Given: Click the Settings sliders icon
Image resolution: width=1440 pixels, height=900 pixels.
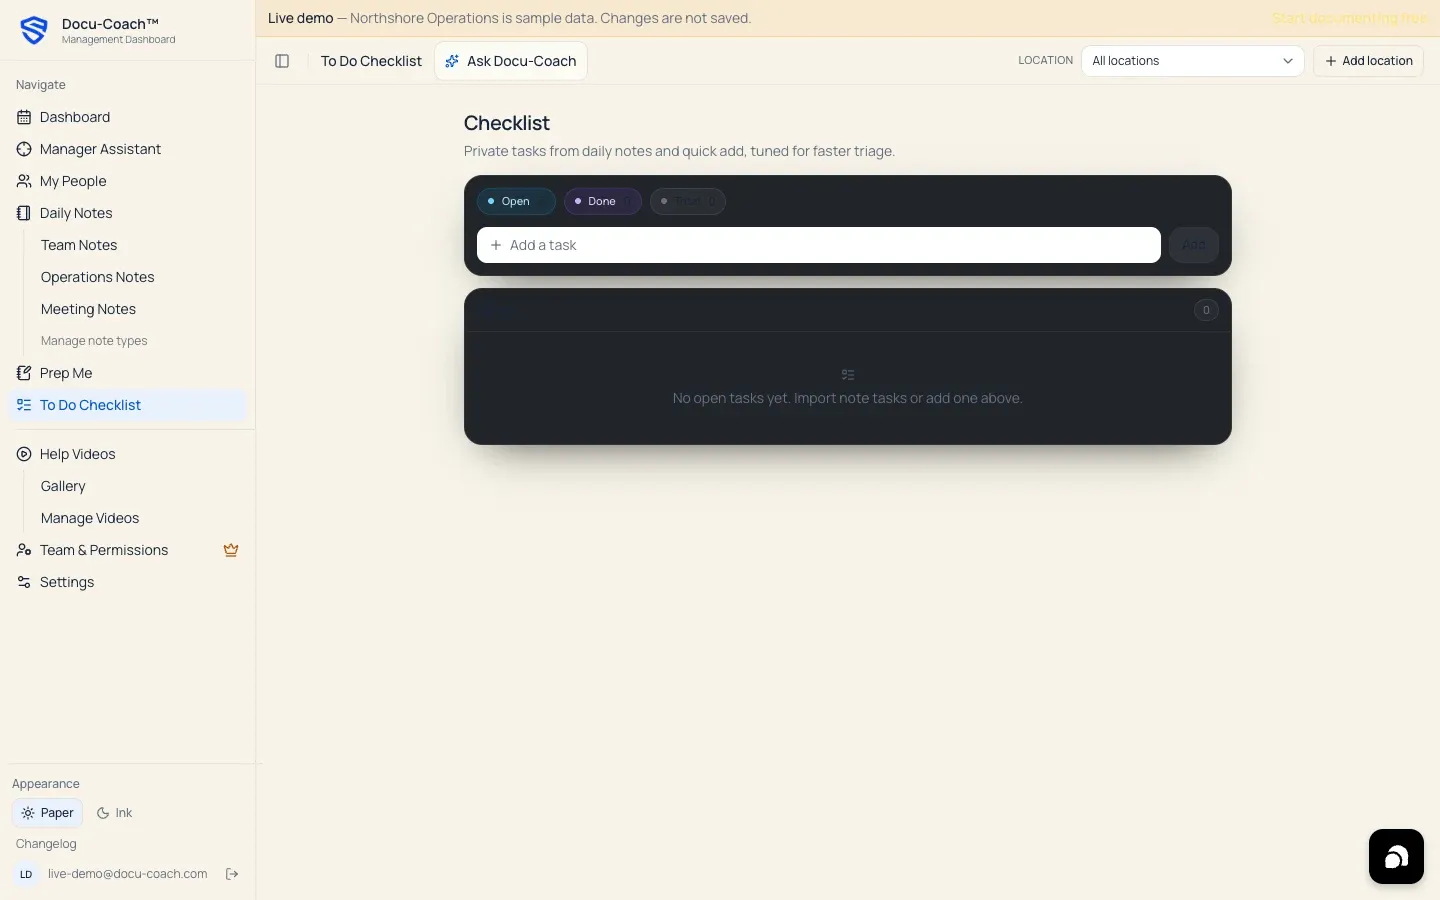Looking at the screenshot, I should tap(24, 582).
